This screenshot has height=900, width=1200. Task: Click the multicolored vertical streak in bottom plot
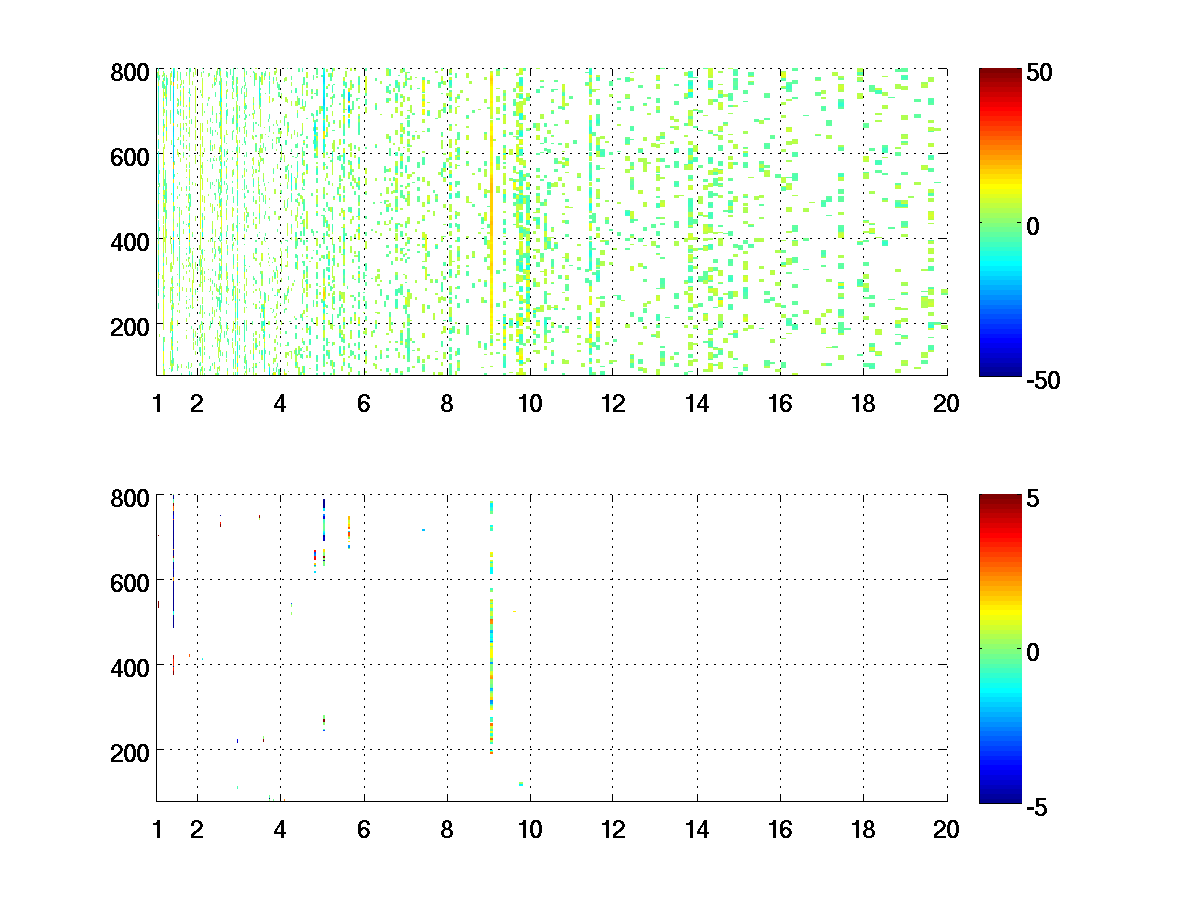(x=491, y=640)
